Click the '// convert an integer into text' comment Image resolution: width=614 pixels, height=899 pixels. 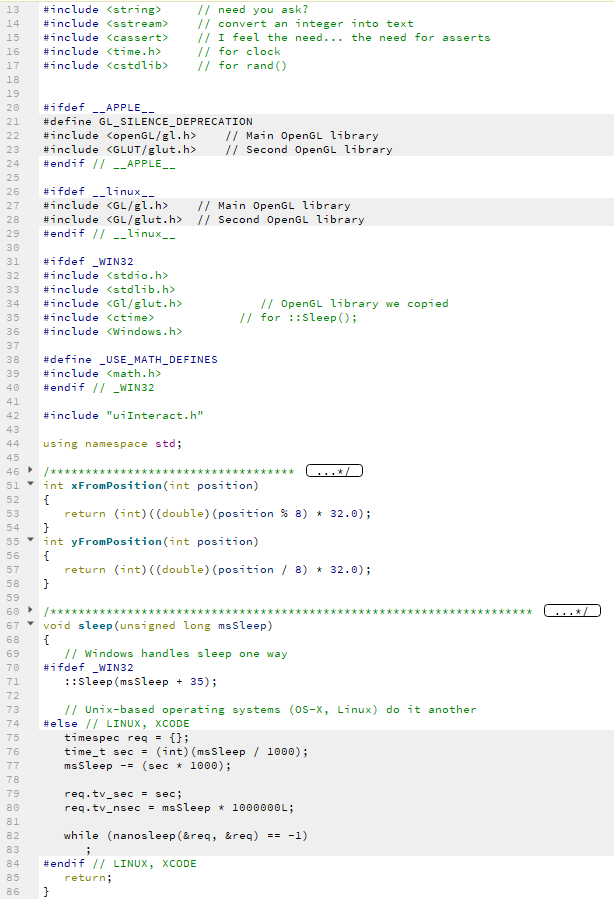pos(306,24)
